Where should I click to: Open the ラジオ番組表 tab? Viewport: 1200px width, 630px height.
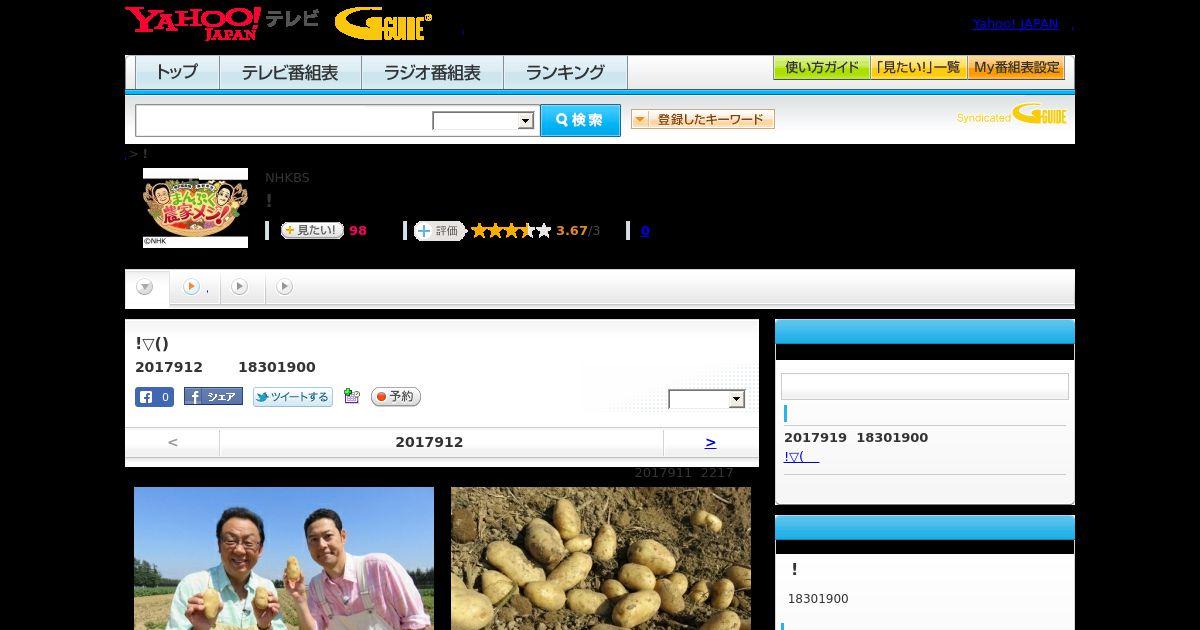[432, 72]
